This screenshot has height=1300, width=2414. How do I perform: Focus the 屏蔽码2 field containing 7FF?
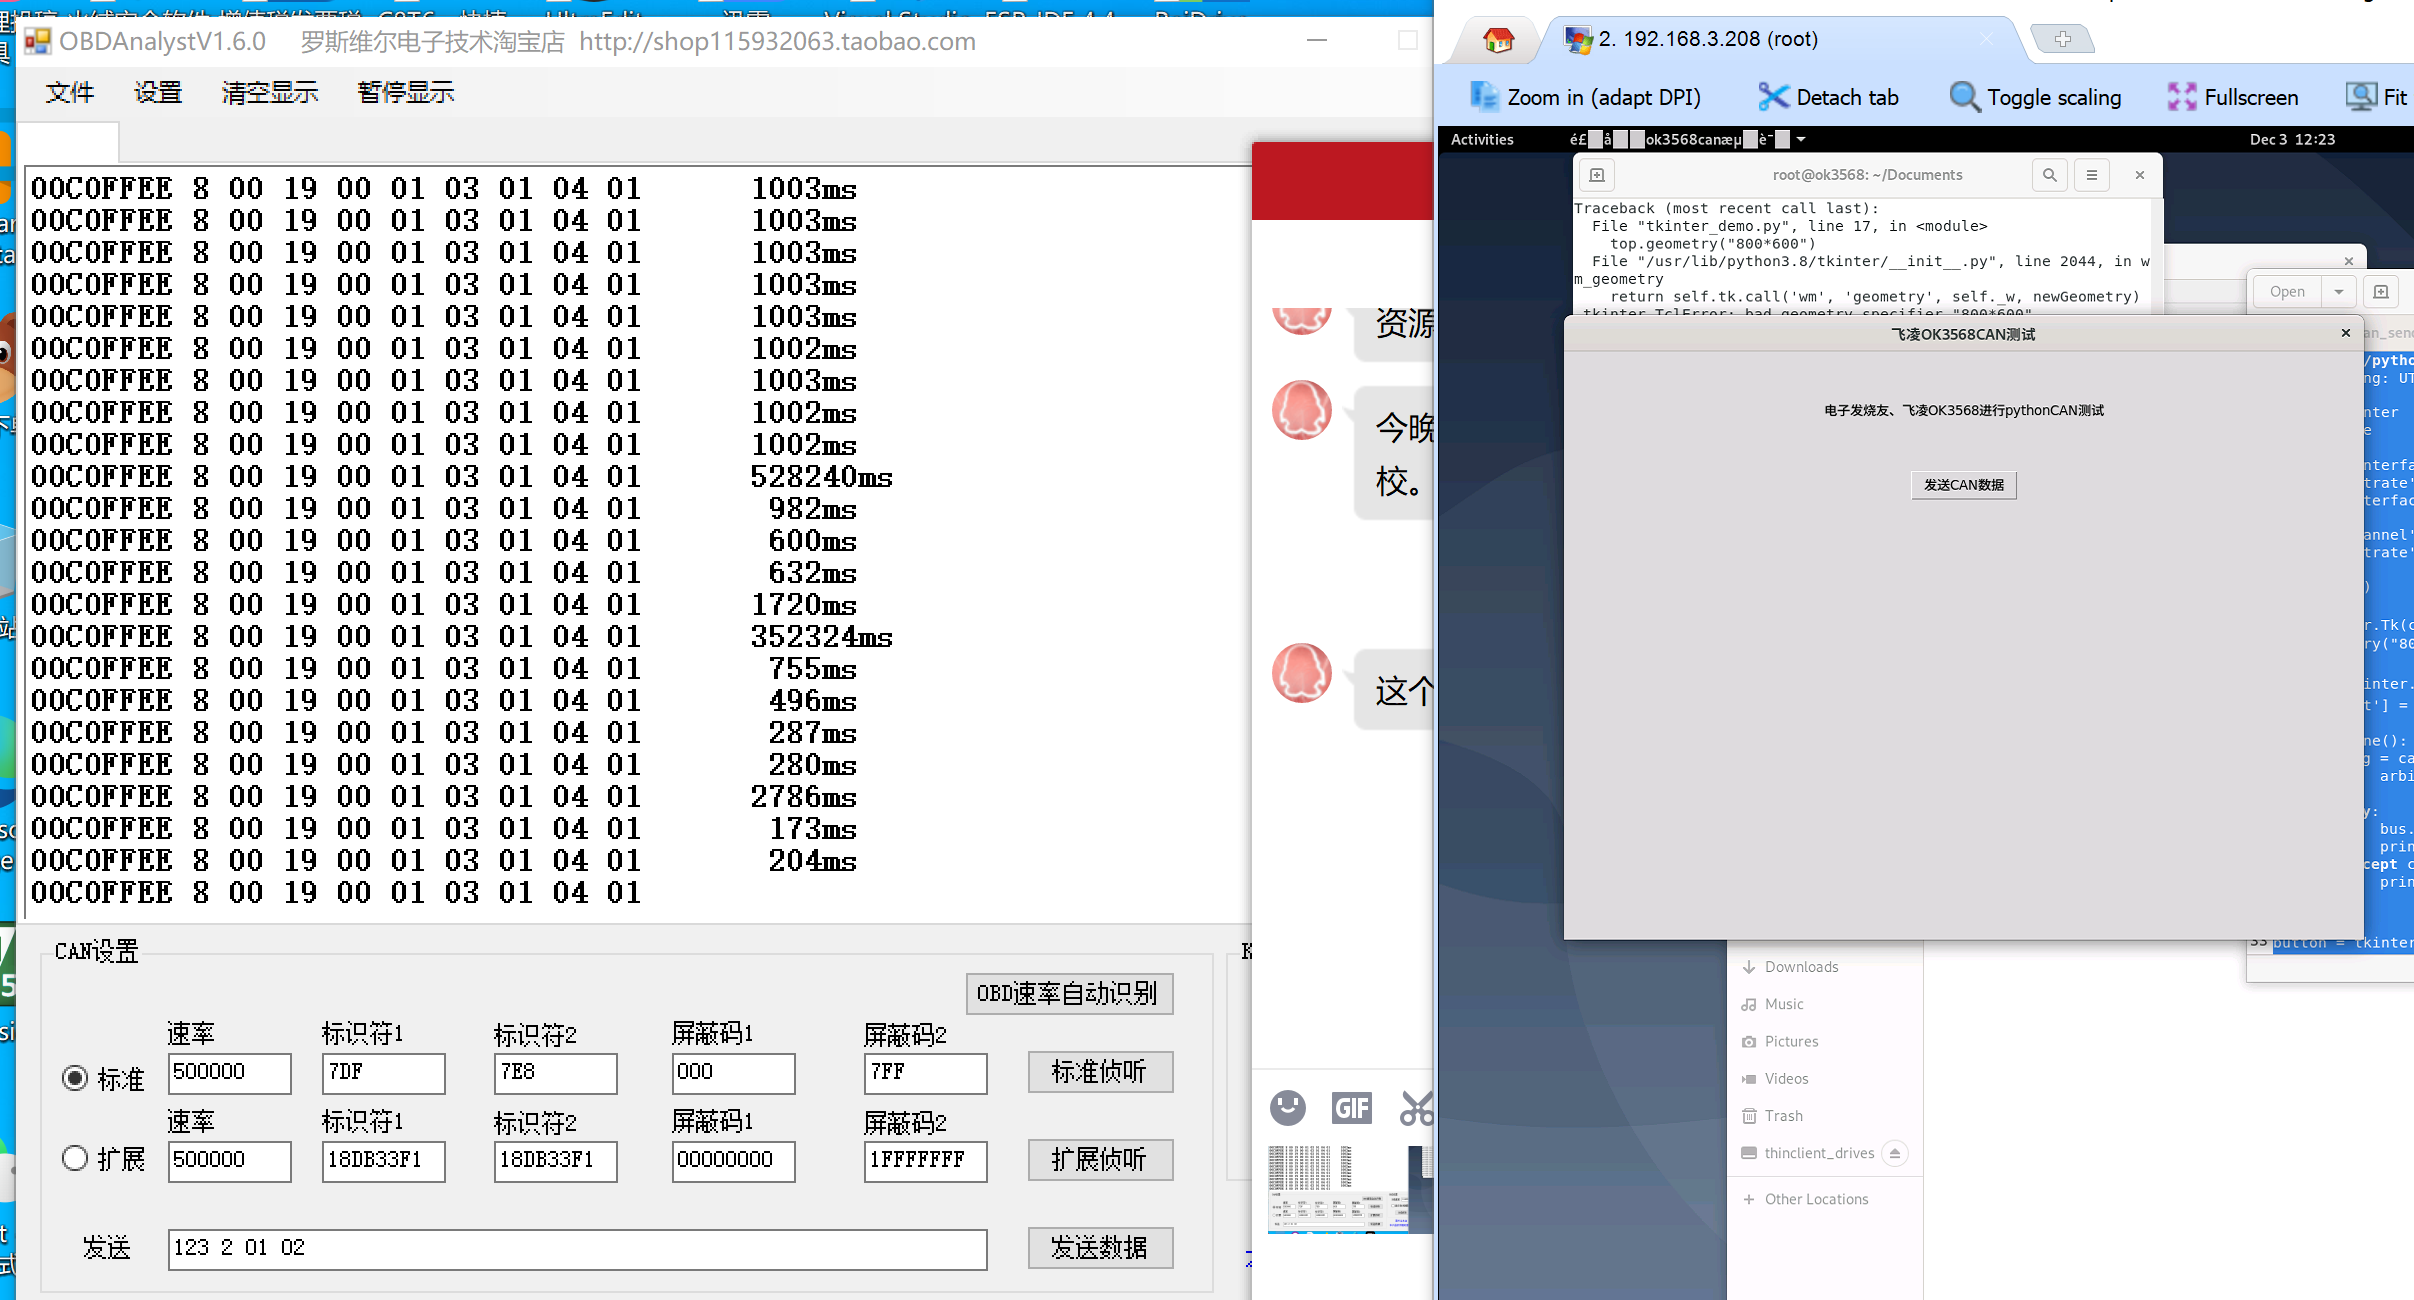pyautogui.click(x=925, y=1073)
